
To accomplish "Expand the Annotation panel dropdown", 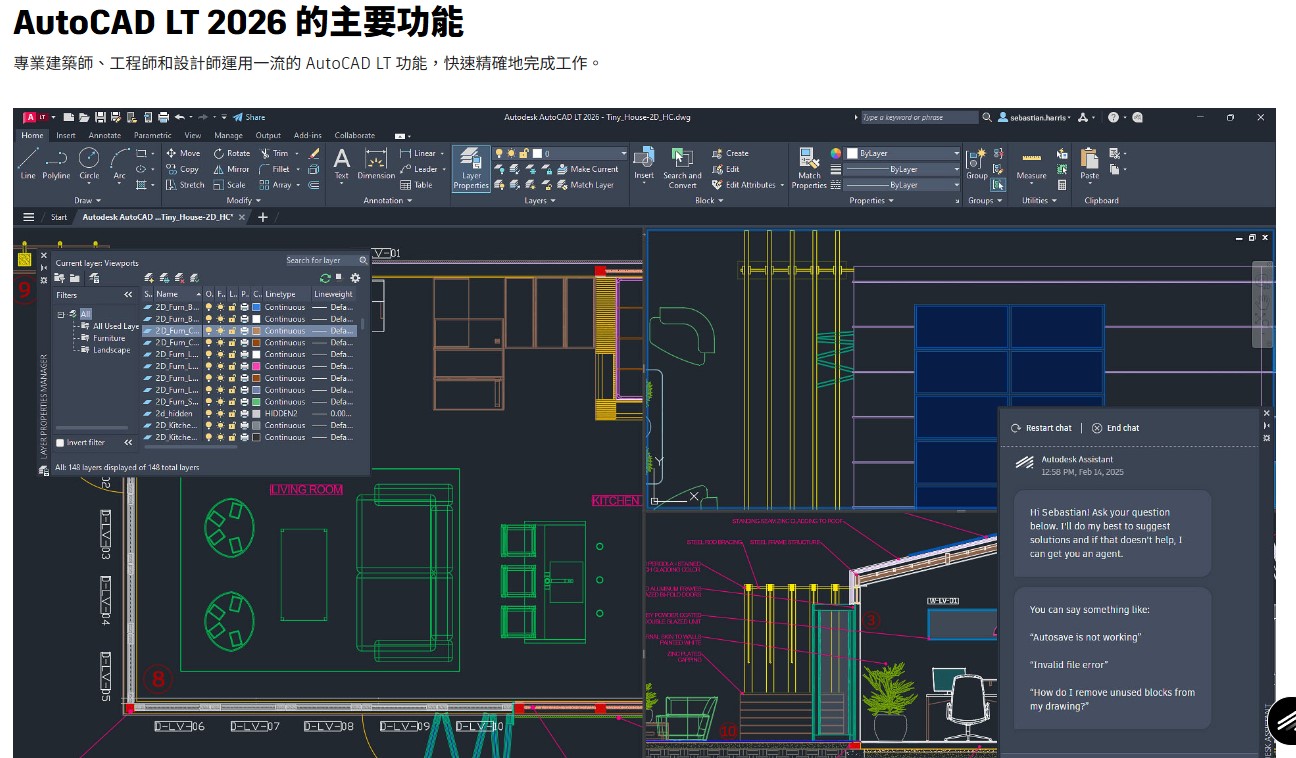I will tap(387, 200).
